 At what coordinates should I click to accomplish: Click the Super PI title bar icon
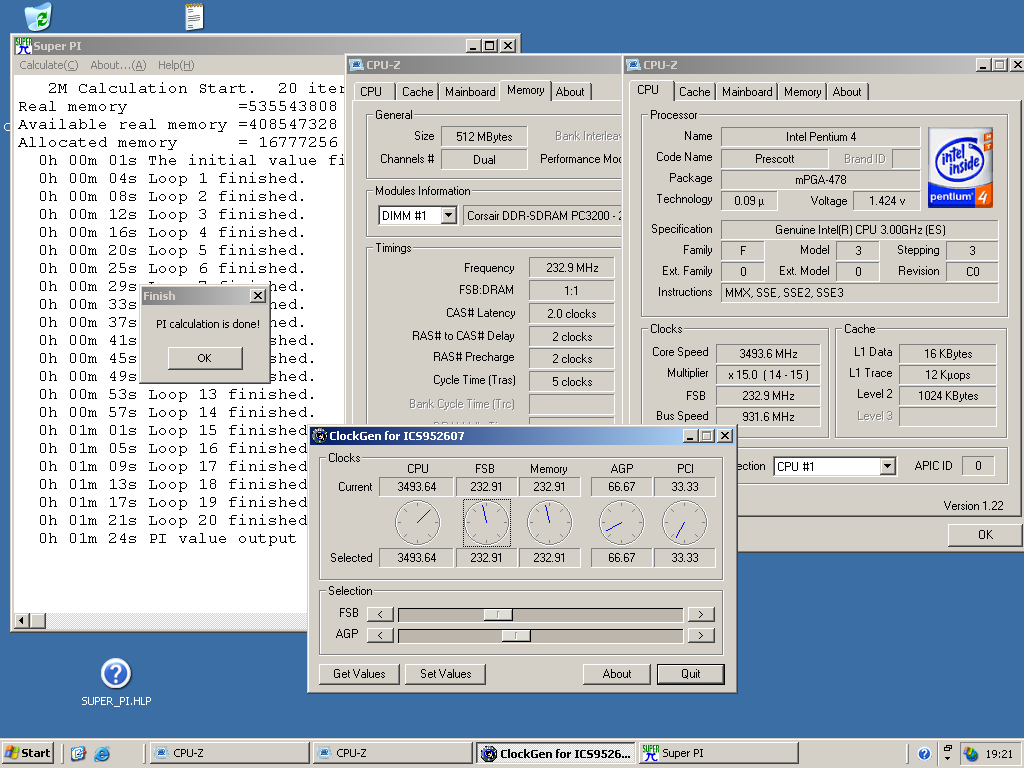(23, 46)
